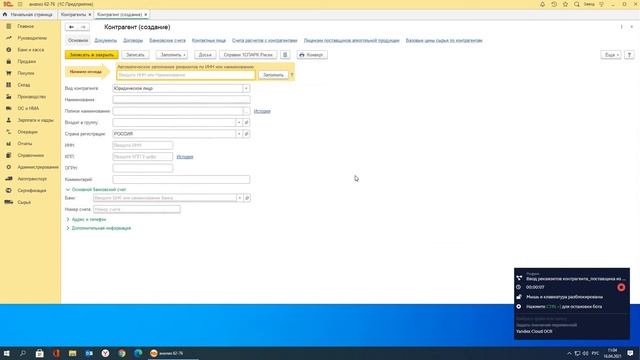Click the ИНН input field

(142, 145)
